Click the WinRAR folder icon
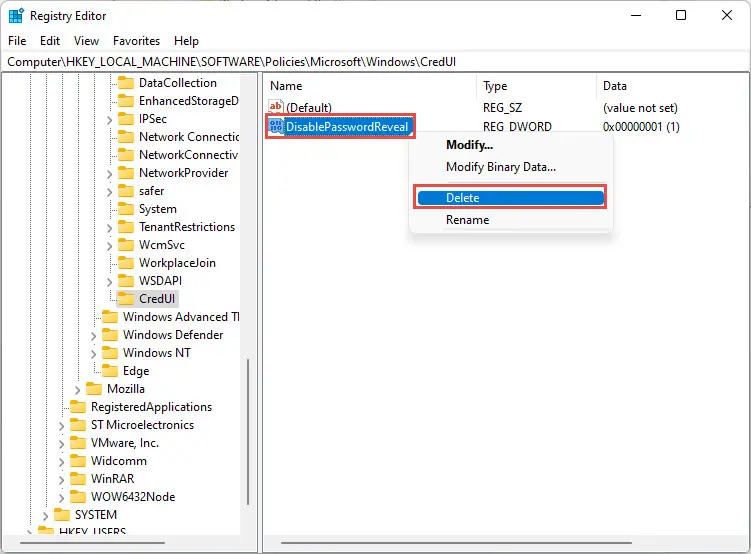 [x=78, y=479]
